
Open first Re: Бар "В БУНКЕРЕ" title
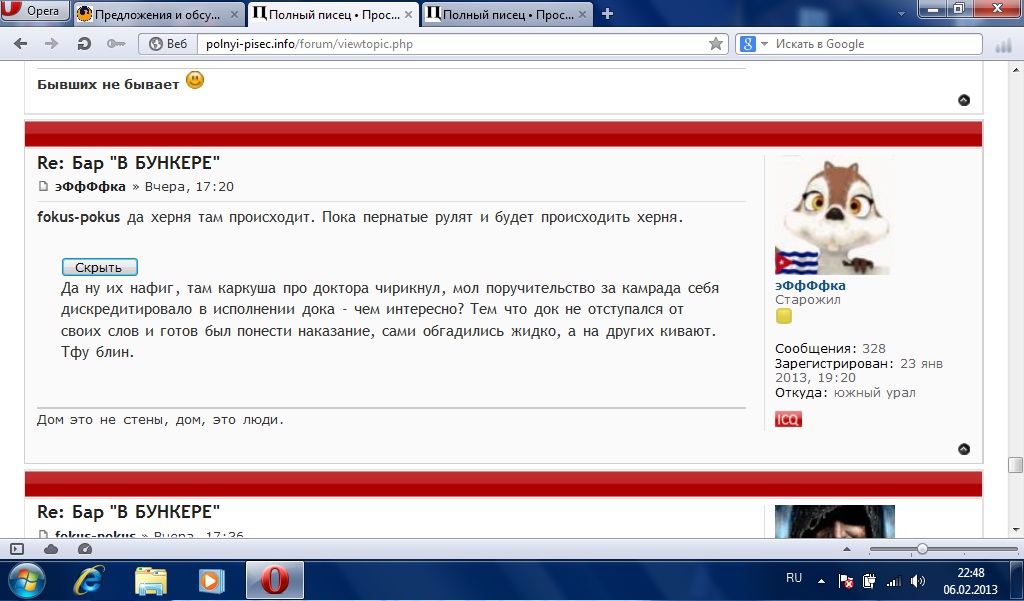129,163
